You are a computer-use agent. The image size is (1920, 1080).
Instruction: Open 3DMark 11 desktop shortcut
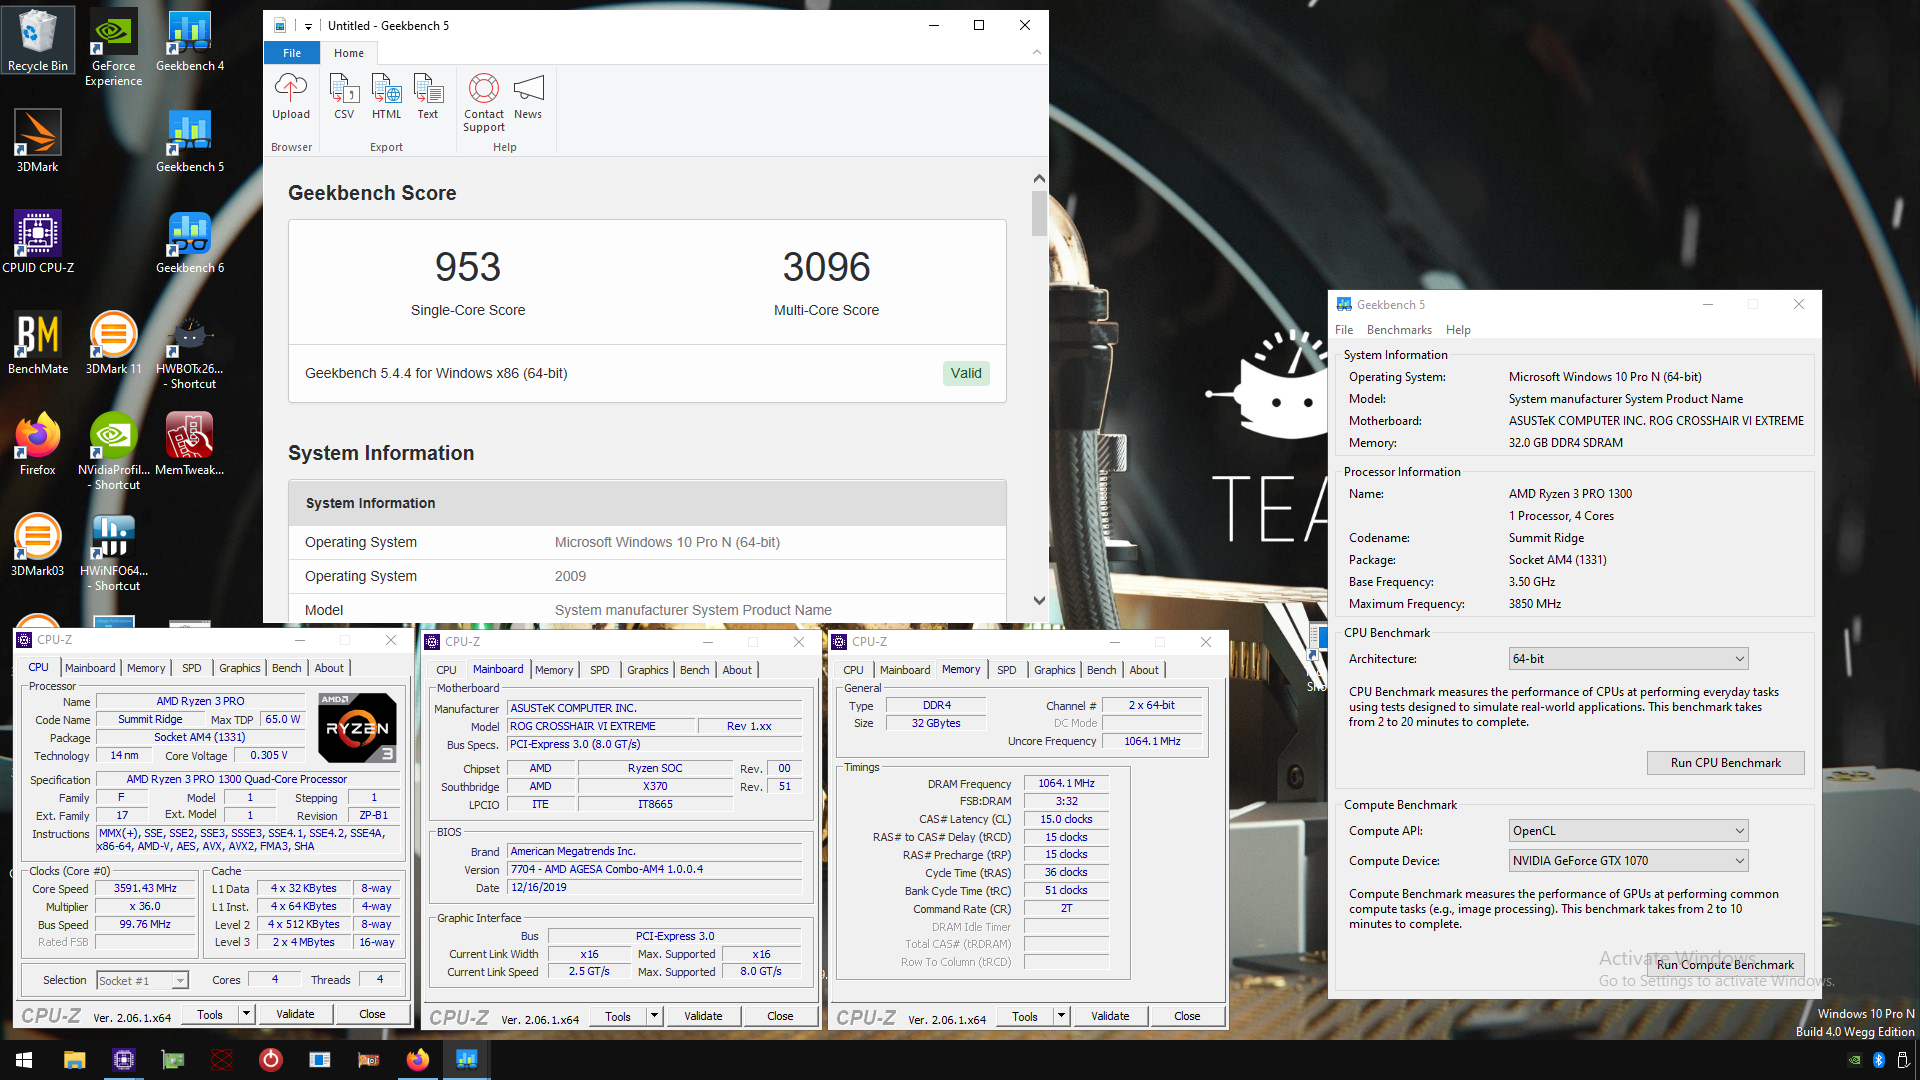click(113, 343)
